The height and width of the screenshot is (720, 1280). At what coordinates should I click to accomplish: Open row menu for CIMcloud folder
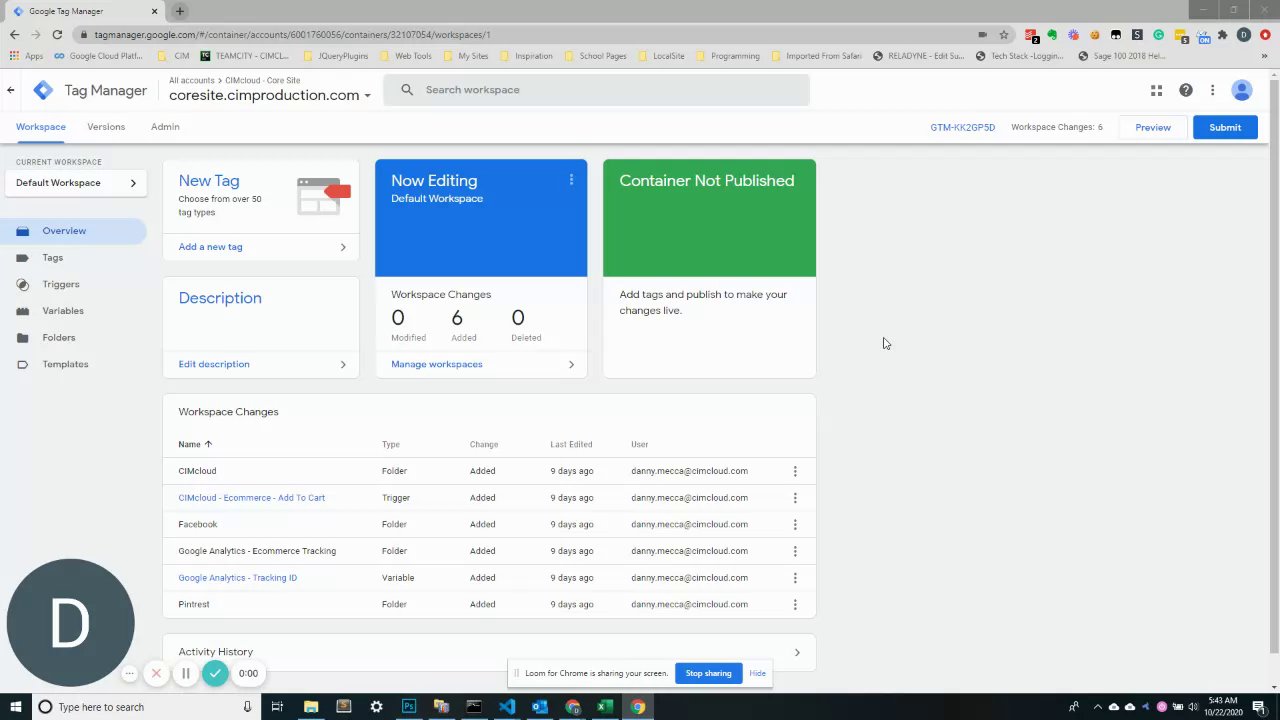tap(795, 471)
